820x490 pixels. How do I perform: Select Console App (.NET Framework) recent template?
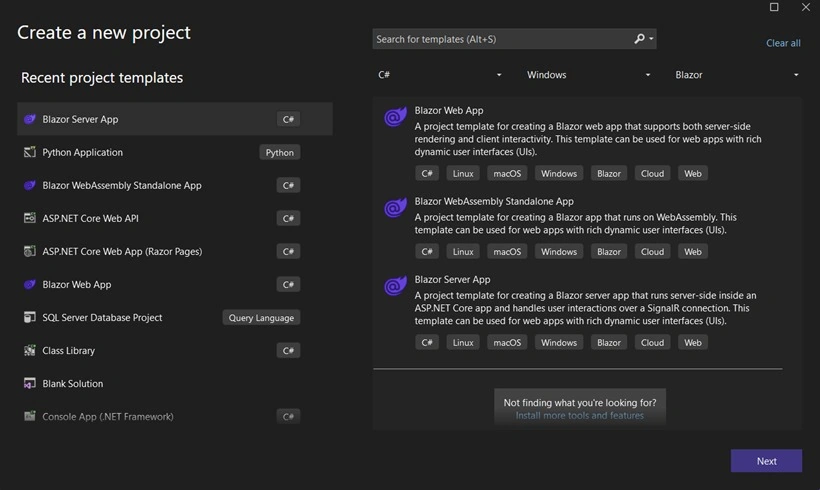click(x=175, y=416)
